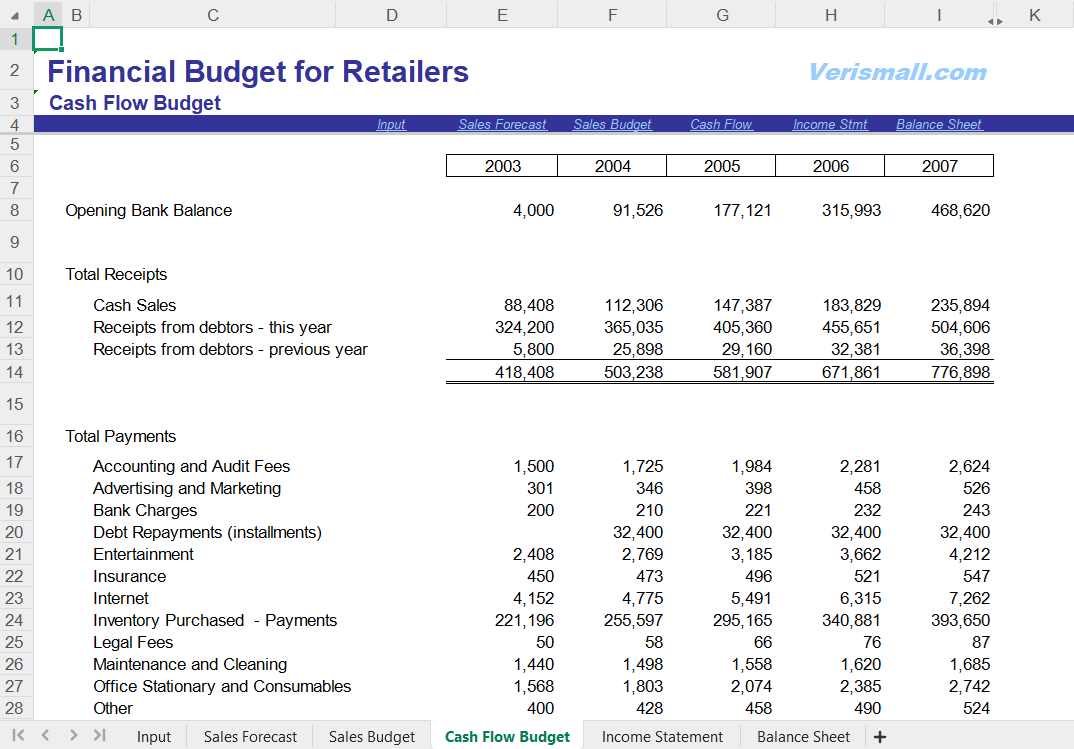The image size is (1074, 749).
Task: Go to the Balance Sheet tab
Action: coord(803,737)
